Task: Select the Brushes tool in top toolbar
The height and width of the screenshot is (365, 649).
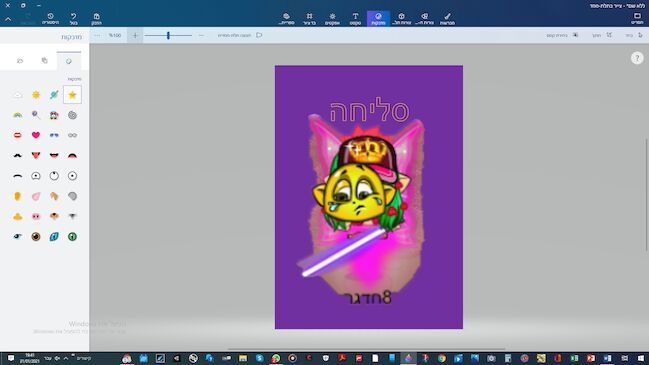Action: point(447,19)
